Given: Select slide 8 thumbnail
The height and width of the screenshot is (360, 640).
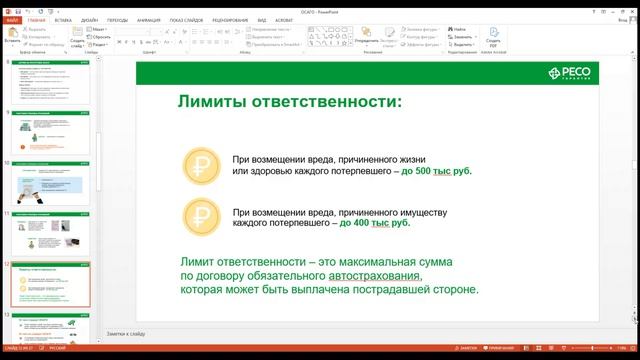Looking at the screenshot, I should point(51,82).
